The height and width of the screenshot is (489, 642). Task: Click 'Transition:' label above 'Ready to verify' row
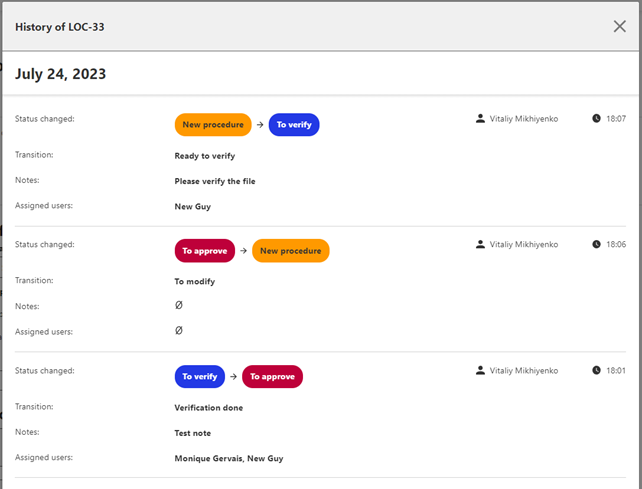tap(34, 155)
